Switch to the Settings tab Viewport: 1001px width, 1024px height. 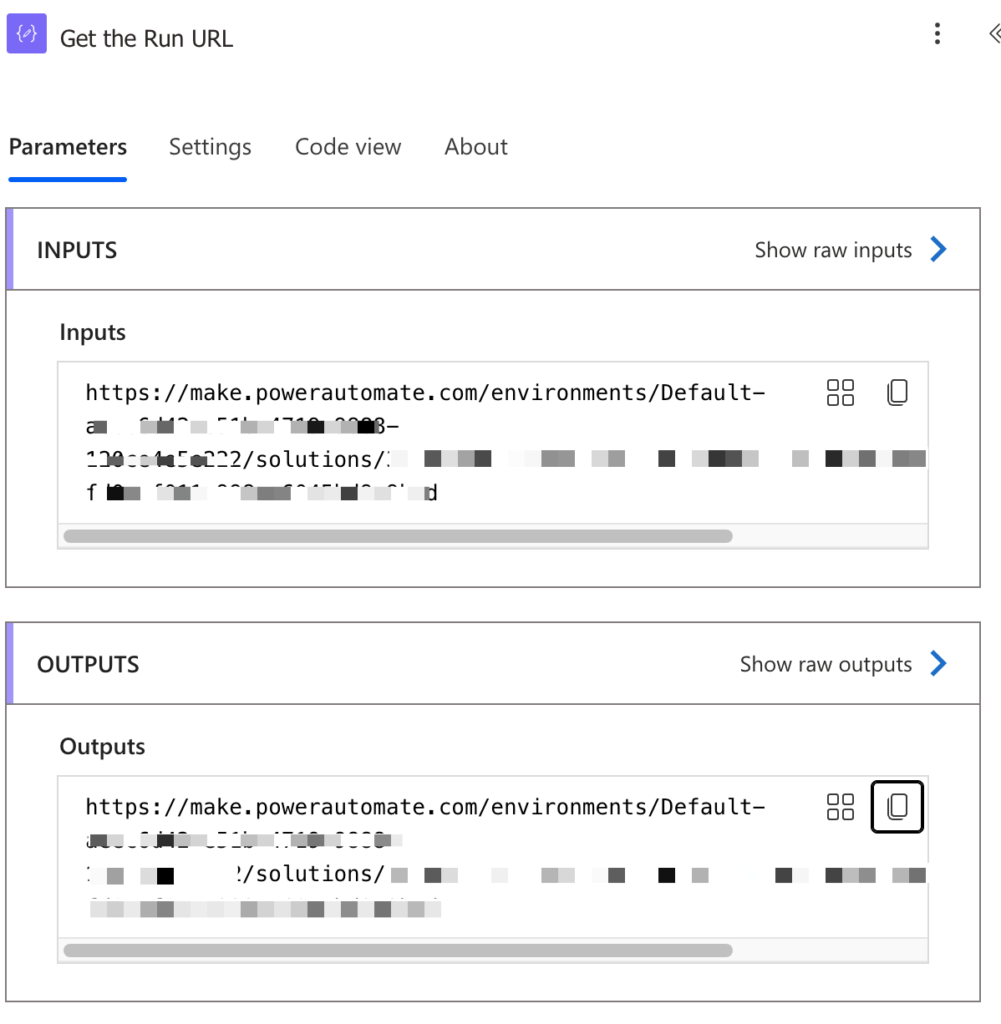[210, 147]
